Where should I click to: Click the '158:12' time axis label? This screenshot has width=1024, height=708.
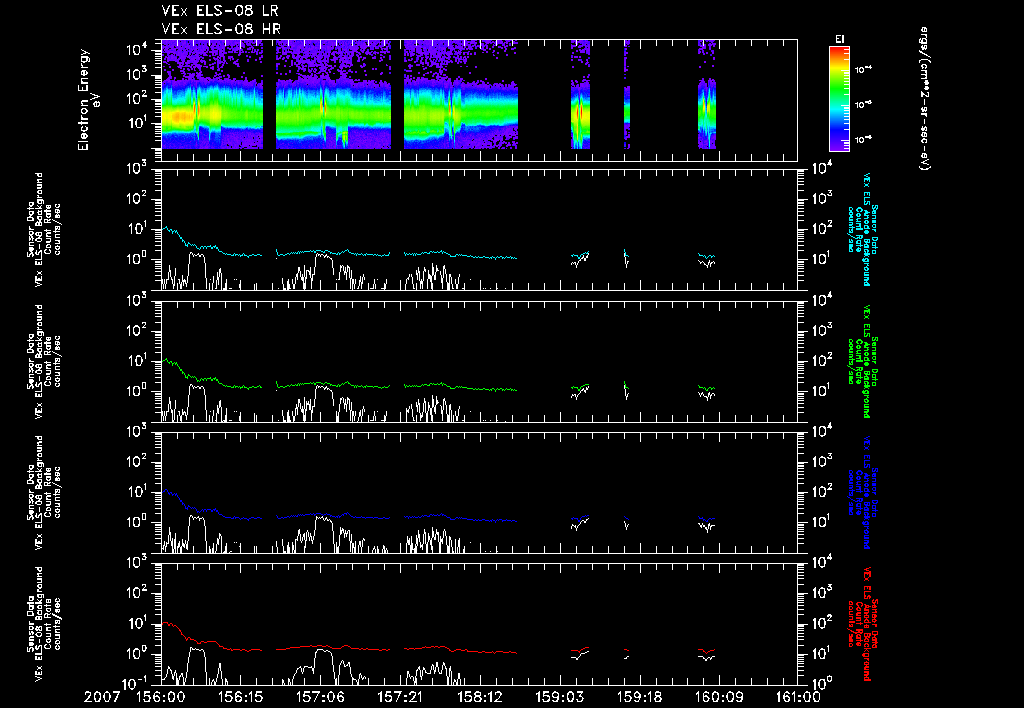(479, 697)
